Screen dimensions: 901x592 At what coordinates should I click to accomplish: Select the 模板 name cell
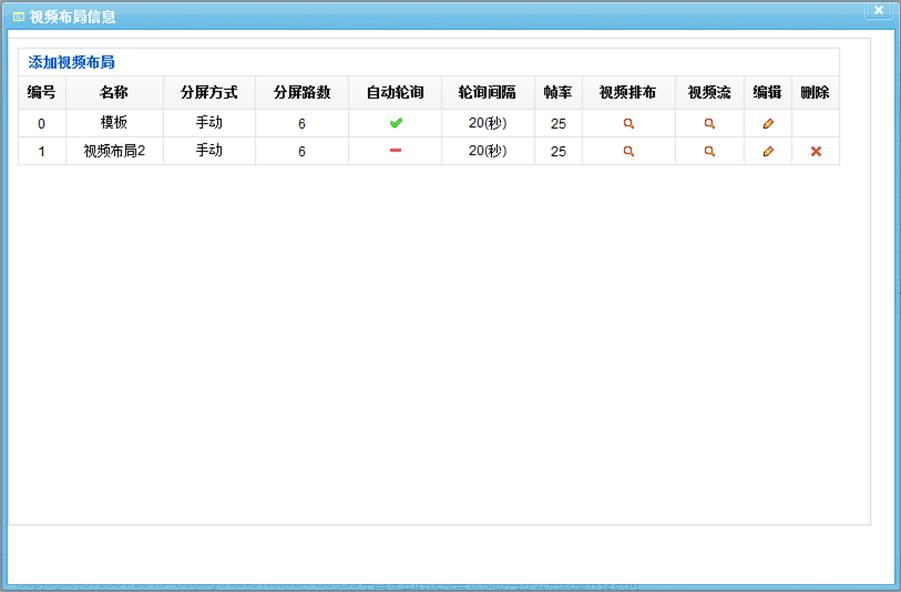[114, 124]
